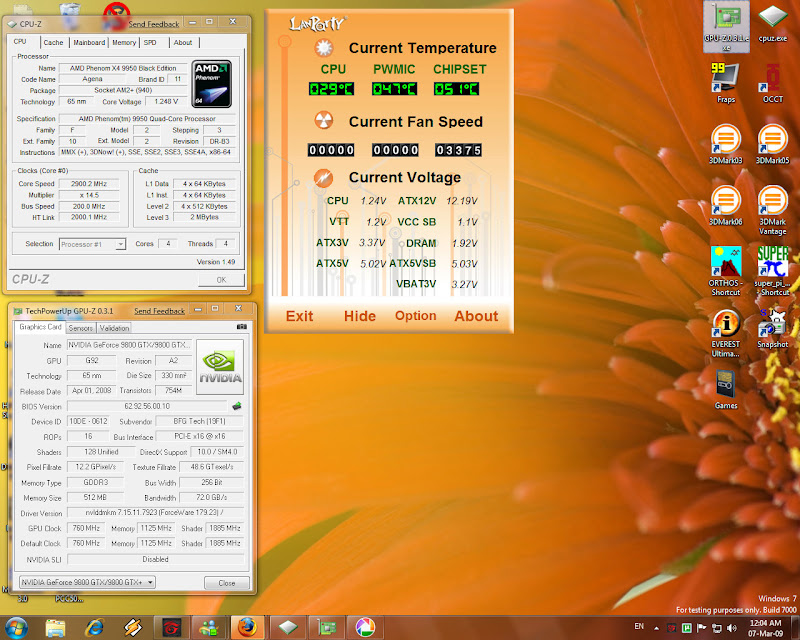Screen dimensions: 800x640
Task: Open the 3DMark05 desktop shortcut
Action: pyautogui.click(x=772, y=144)
